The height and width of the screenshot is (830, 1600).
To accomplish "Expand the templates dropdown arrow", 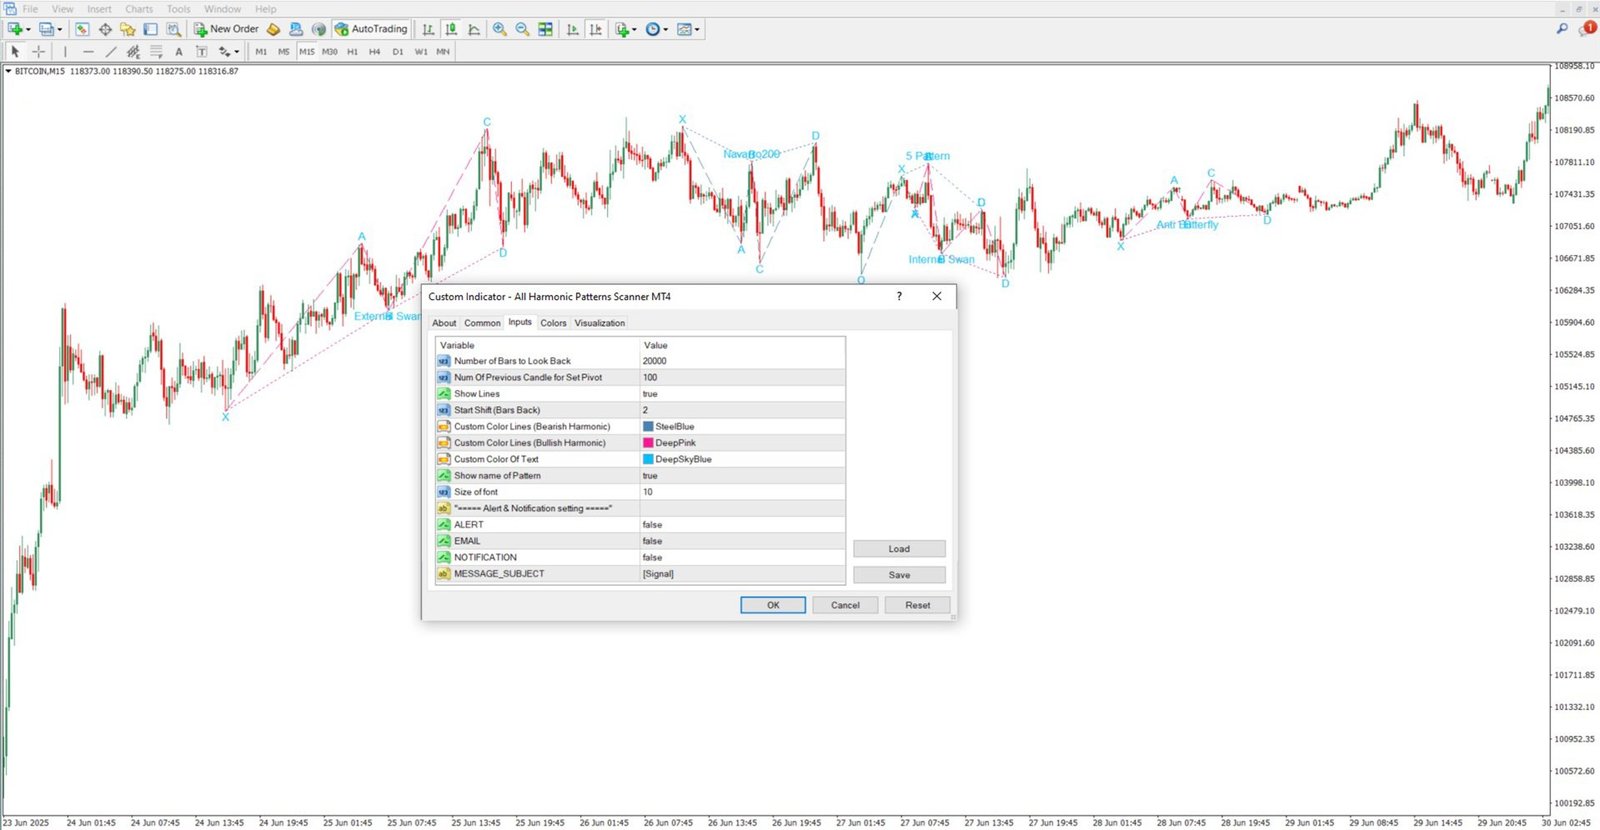I will (x=697, y=30).
